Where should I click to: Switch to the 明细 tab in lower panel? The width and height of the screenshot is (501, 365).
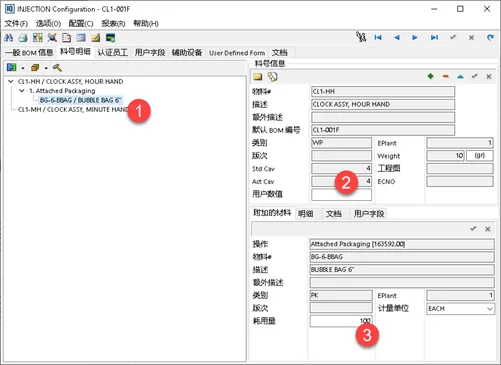tap(306, 214)
